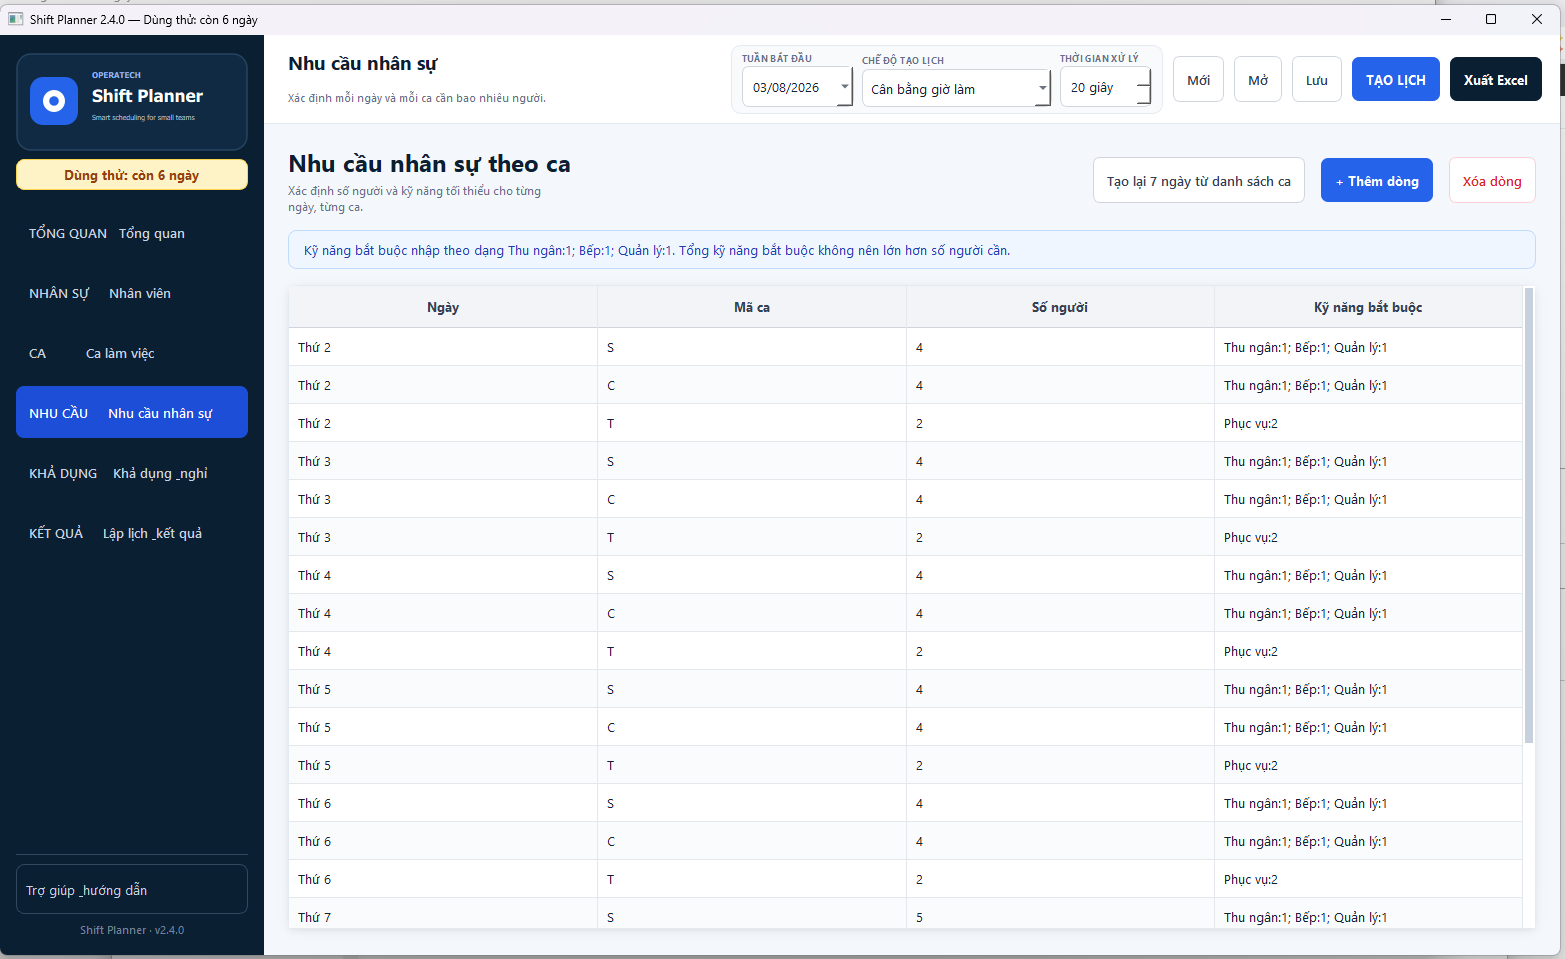Click the Mở button

1258,80
